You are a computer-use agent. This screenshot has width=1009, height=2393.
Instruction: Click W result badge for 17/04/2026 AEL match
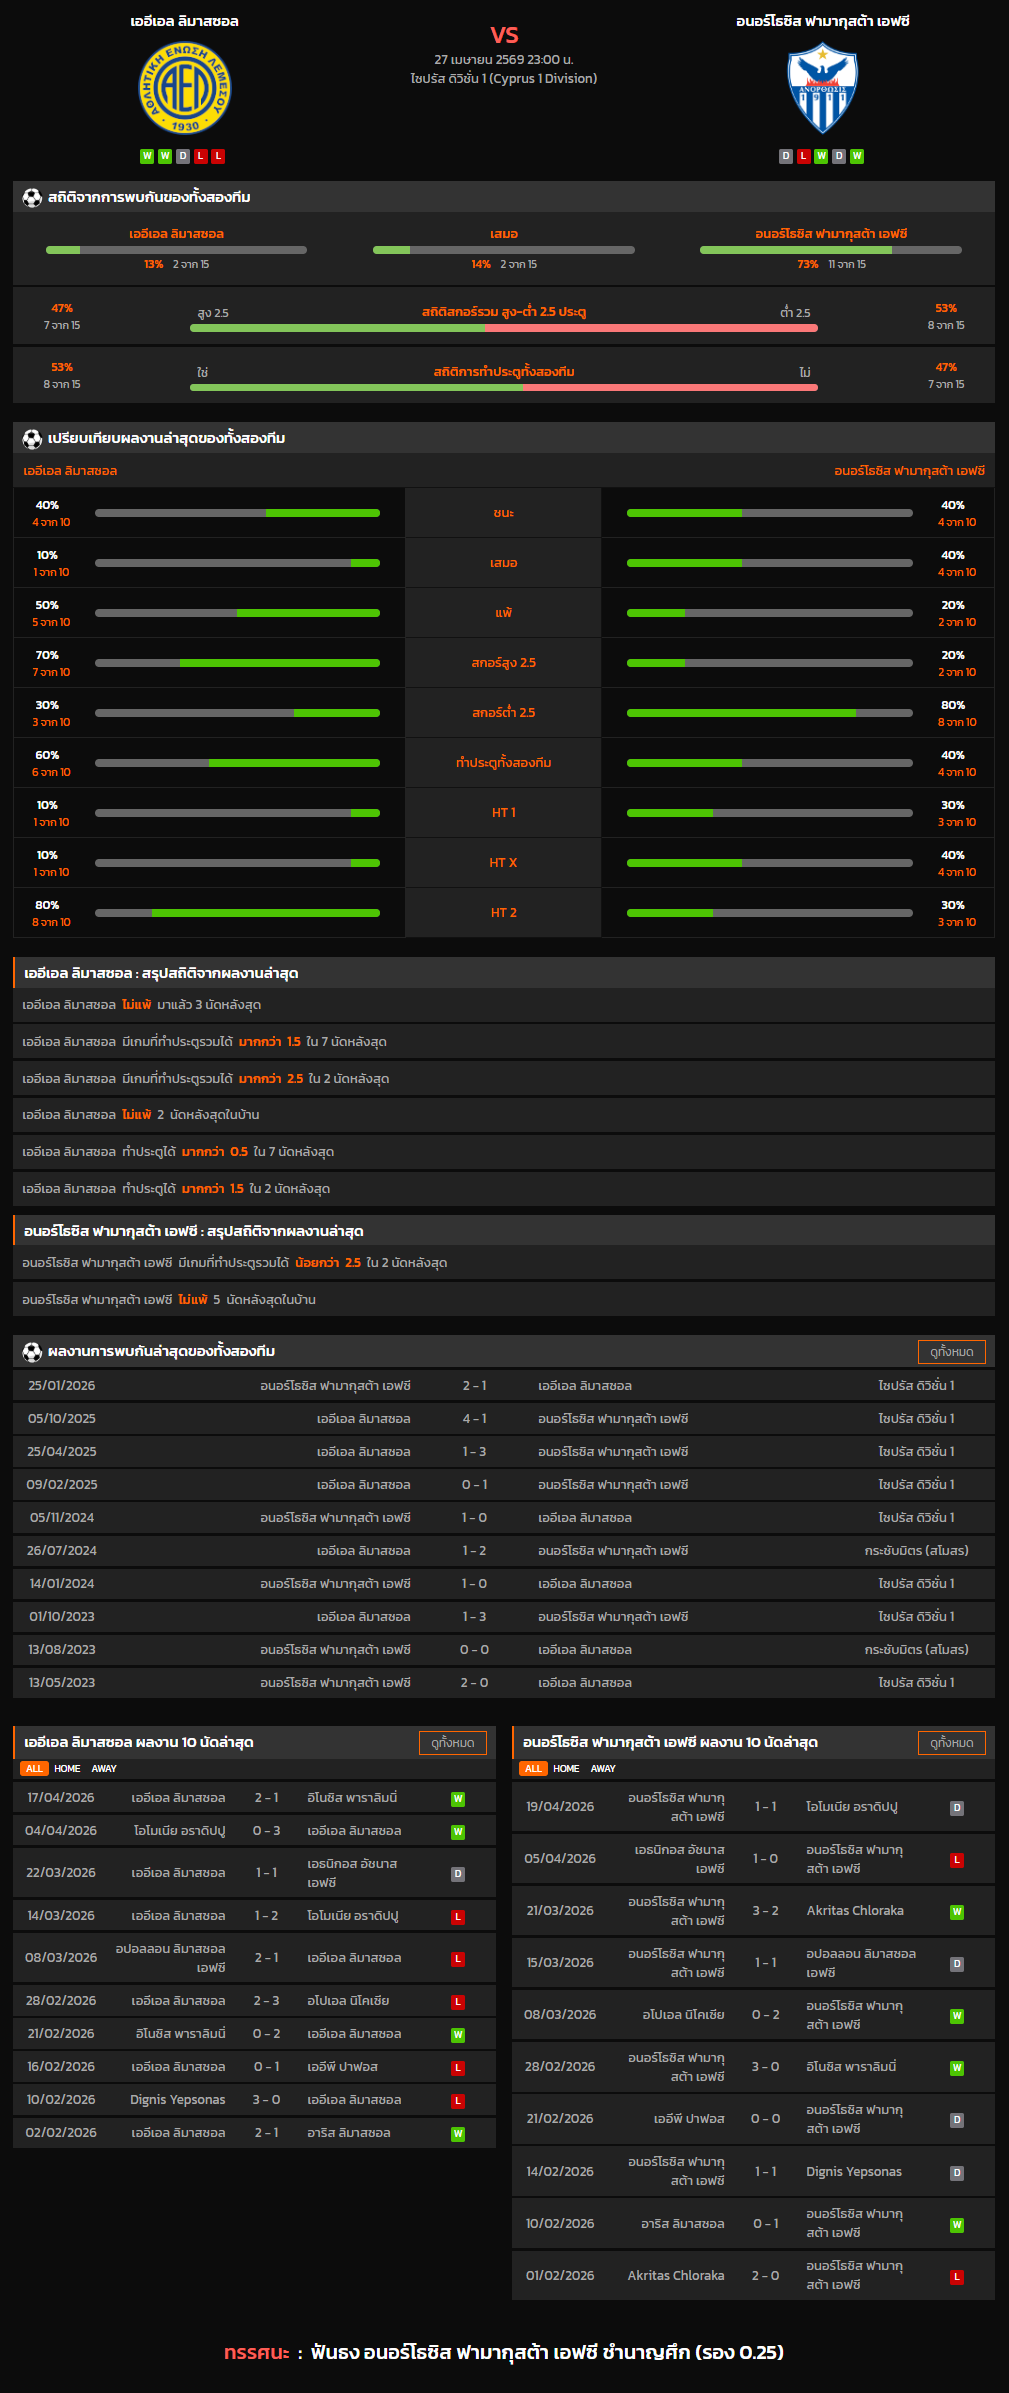[458, 1799]
